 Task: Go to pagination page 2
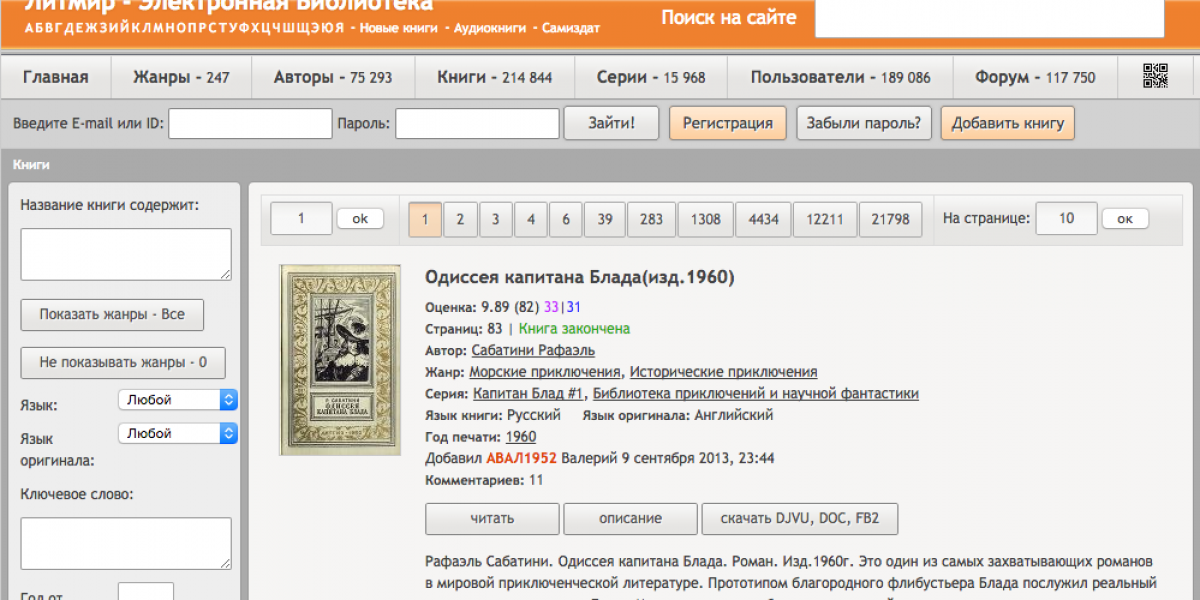(460, 219)
